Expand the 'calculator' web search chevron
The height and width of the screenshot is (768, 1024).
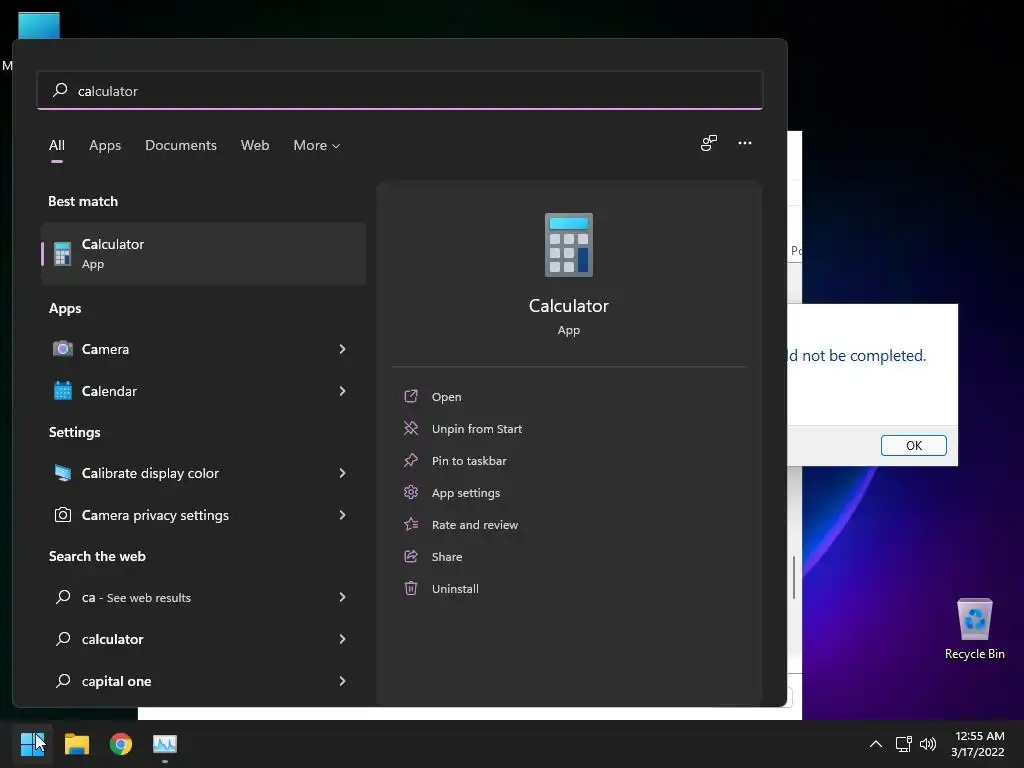pos(342,639)
